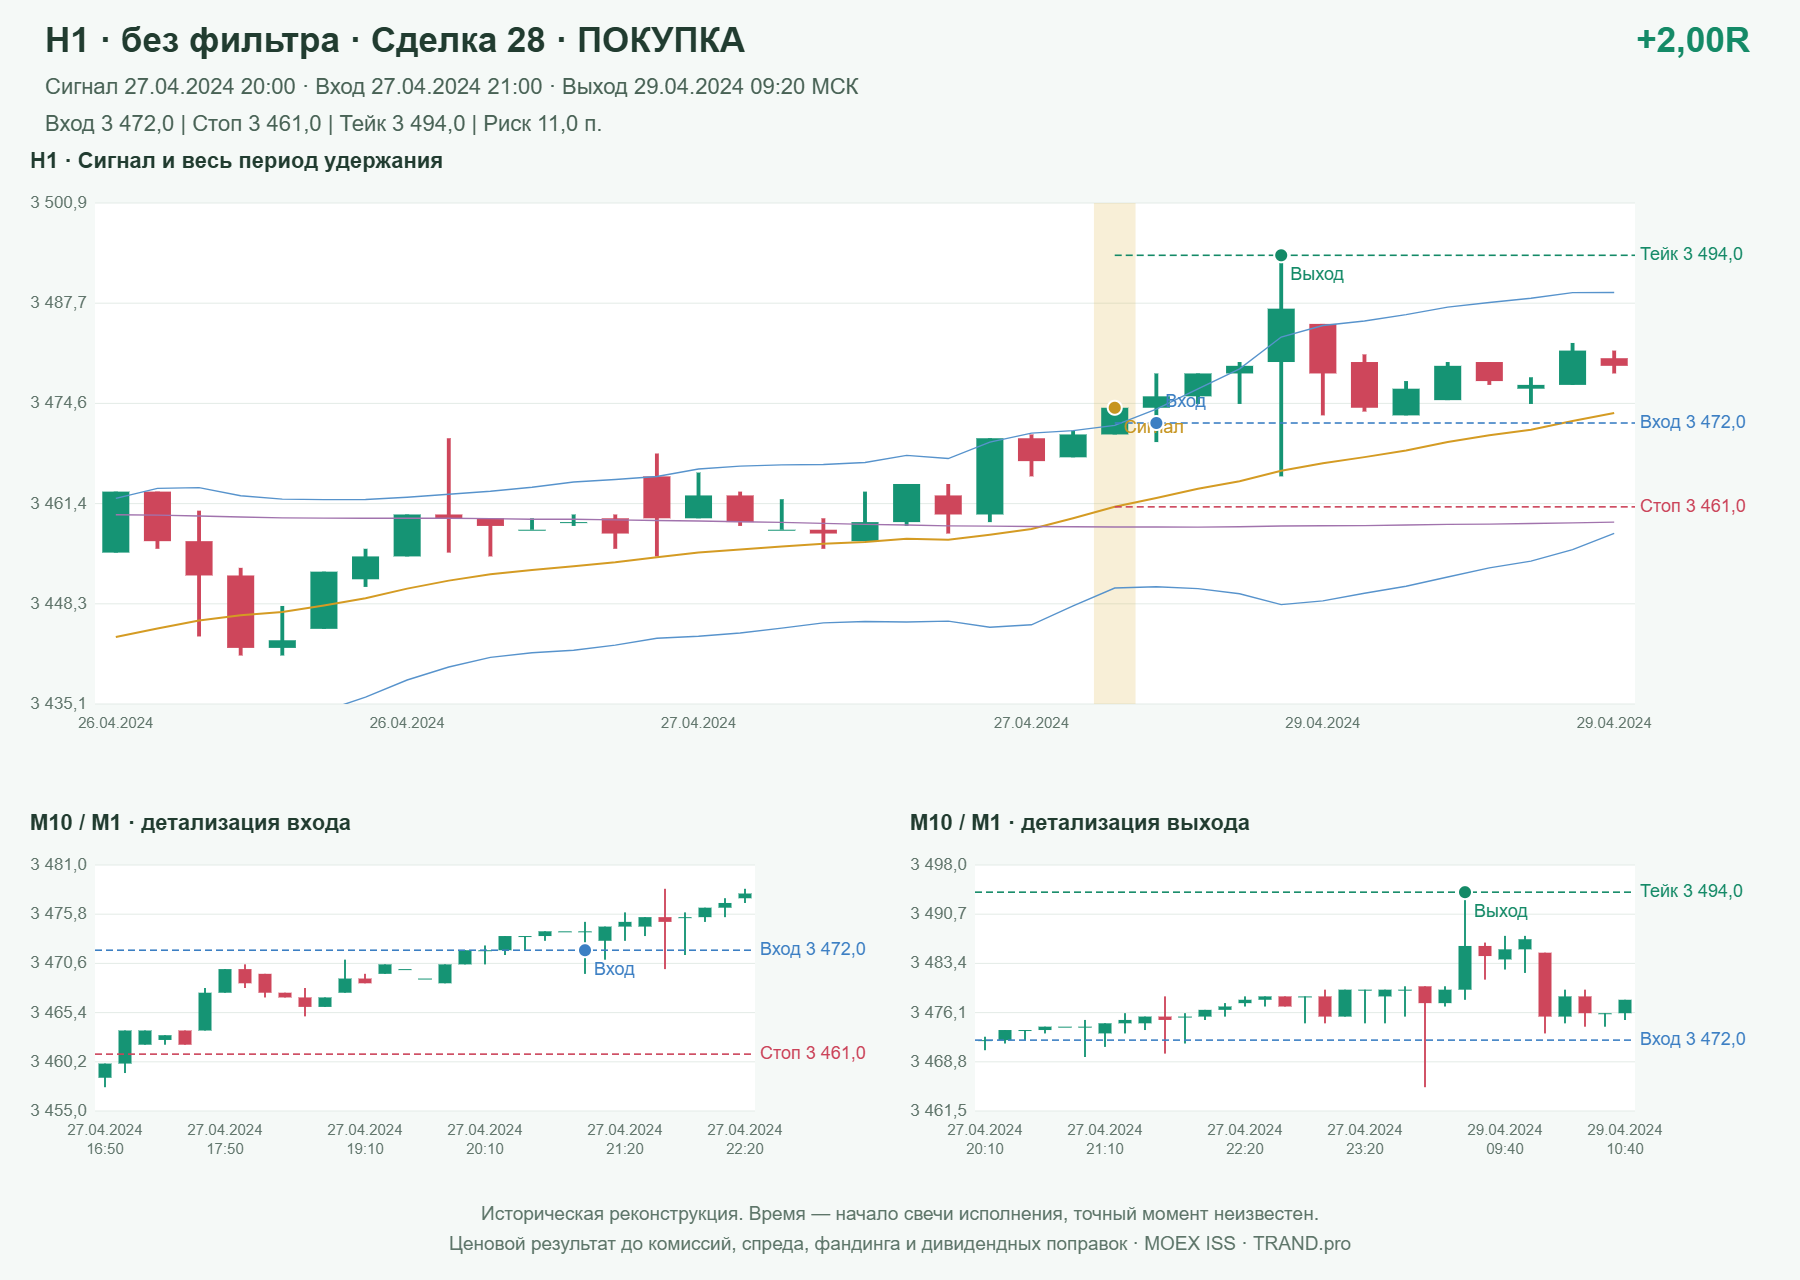Click 'Вход 3 472,0' label in entry detail chart

point(812,949)
